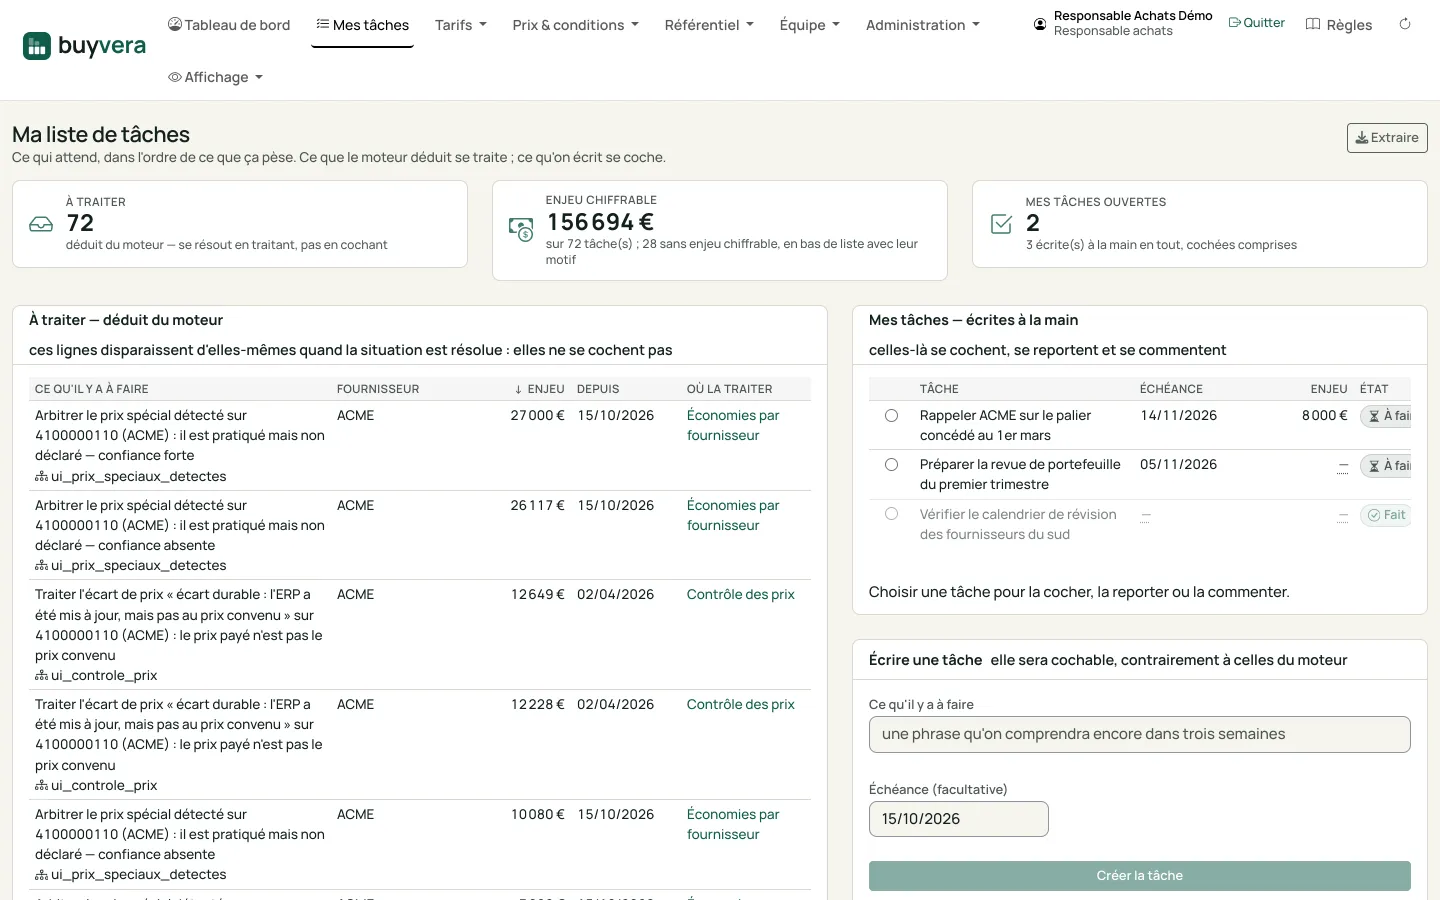
Task: Toggle À faire state of Préparer la revue task
Action: (x=1386, y=466)
